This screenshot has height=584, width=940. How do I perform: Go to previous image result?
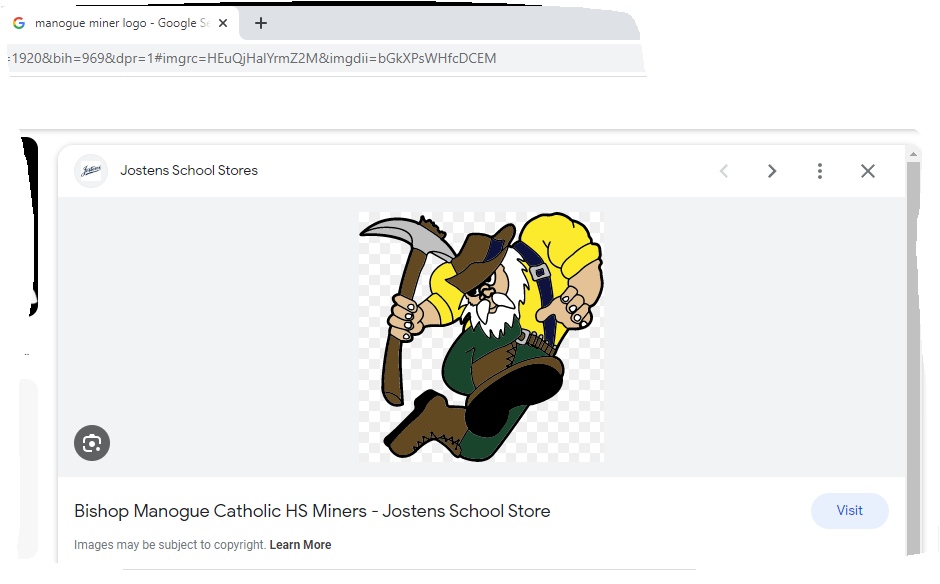point(724,171)
